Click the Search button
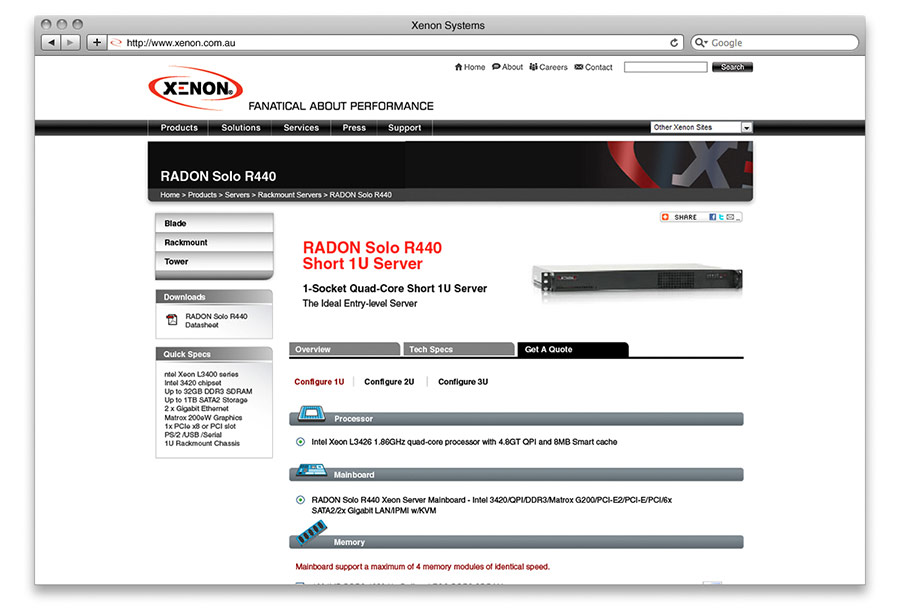The height and width of the screenshot is (616, 900). (x=732, y=67)
